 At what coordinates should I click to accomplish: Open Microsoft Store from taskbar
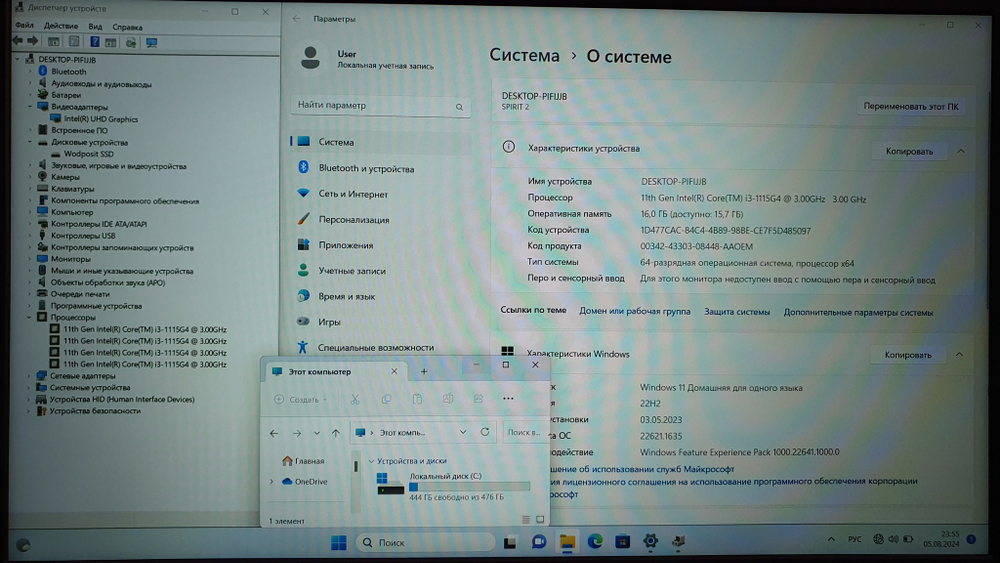[x=622, y=541]
